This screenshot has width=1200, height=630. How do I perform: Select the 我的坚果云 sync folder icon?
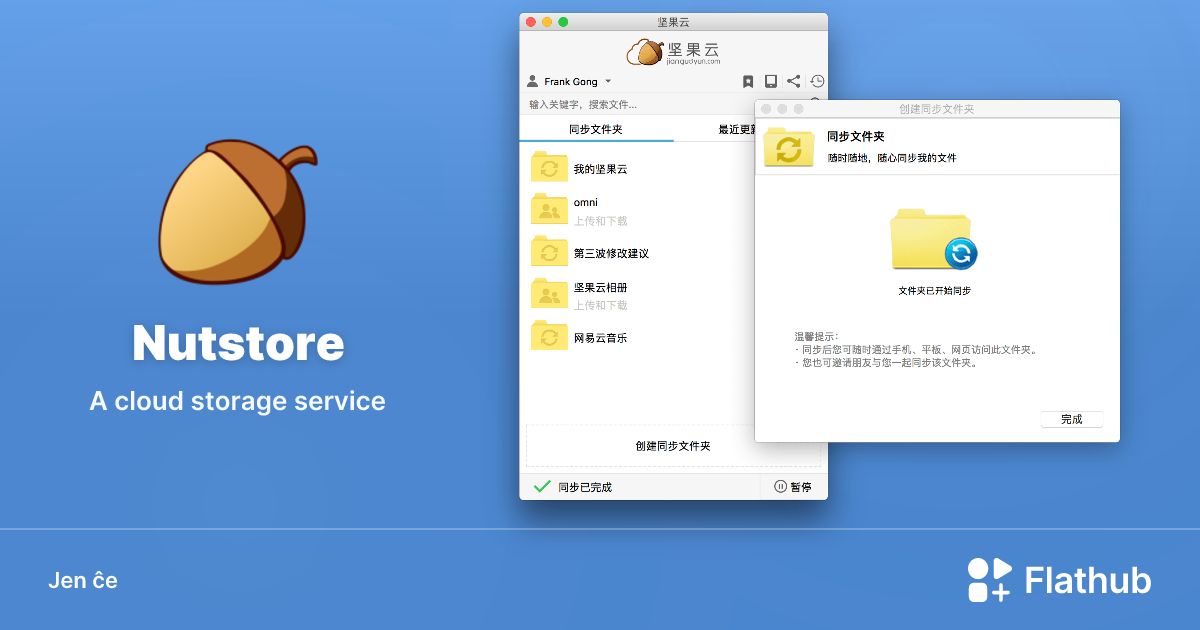pyautogui.click(x=548, y=167)
